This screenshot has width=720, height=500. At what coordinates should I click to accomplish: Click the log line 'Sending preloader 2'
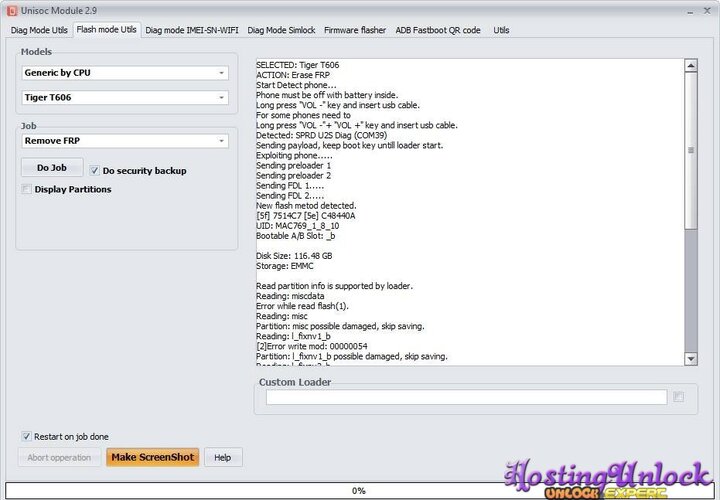pyautogui.click(x=293, y=175)
